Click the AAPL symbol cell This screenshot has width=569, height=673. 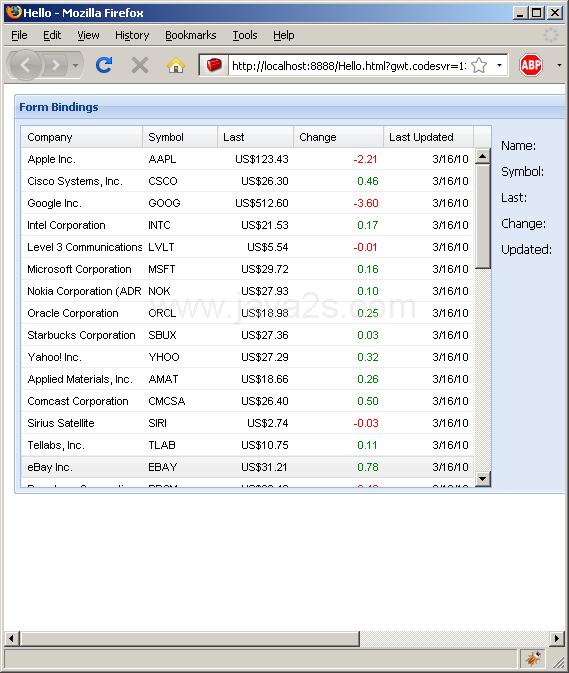[x=162, y=159]
